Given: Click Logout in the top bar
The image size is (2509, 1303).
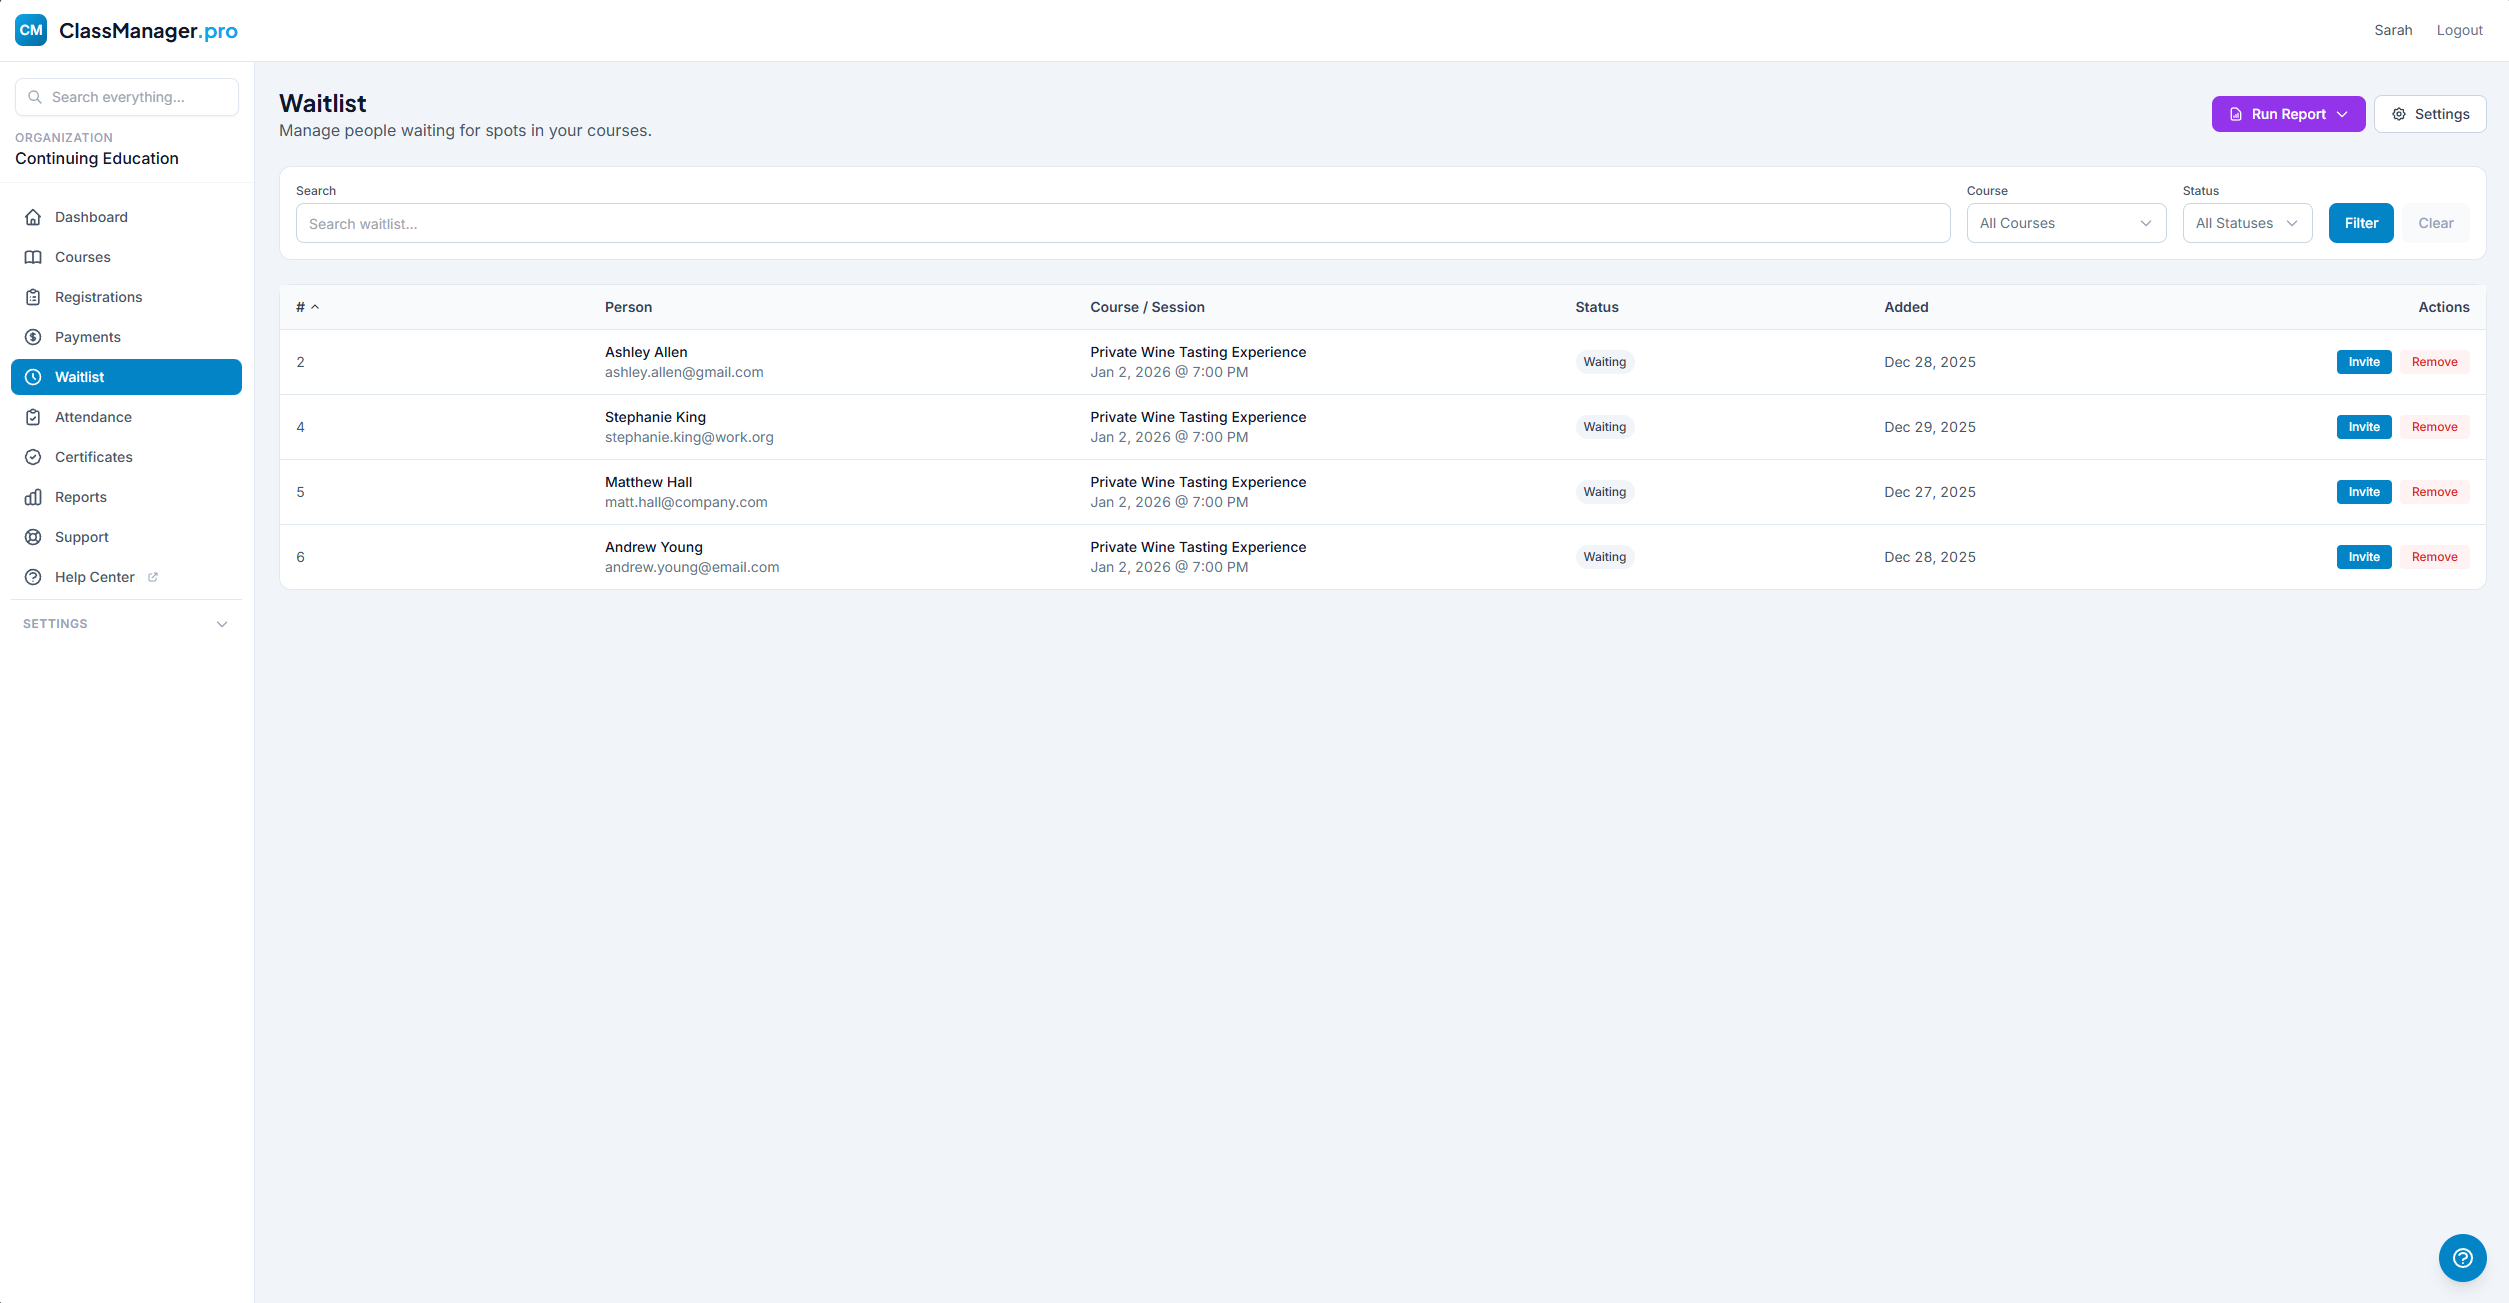Looking at the screenshot, I should tap(2460, 30).
